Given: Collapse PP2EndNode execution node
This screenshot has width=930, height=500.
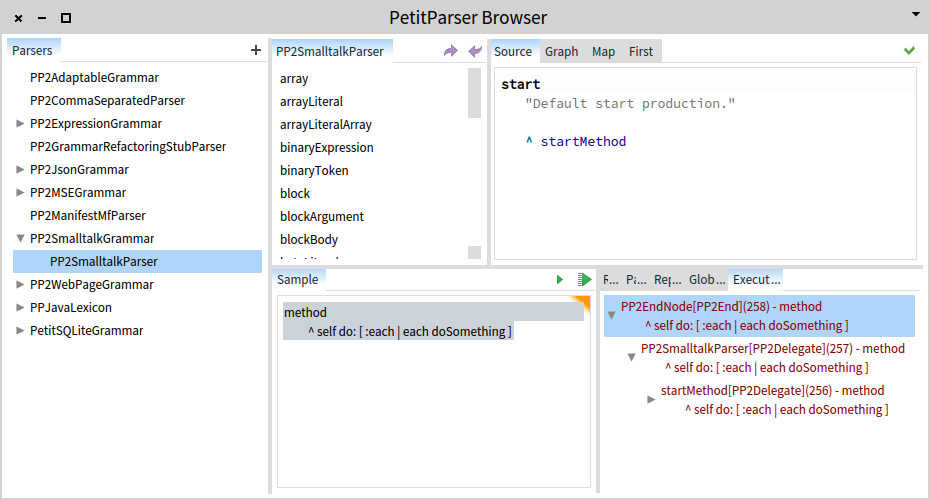Looking at the screenshot, I should click(x=611, y=316).
